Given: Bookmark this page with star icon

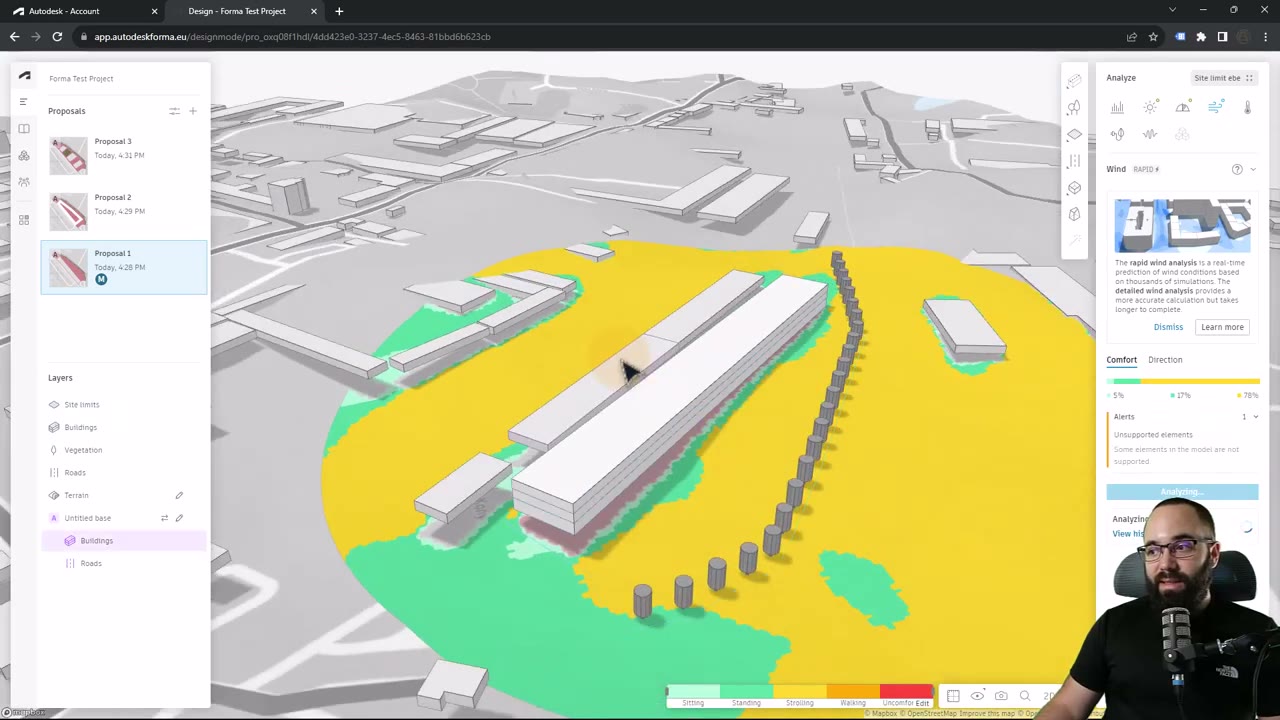Looking at the screenshot, I should pyautogui.click(x=1153, y=37).
